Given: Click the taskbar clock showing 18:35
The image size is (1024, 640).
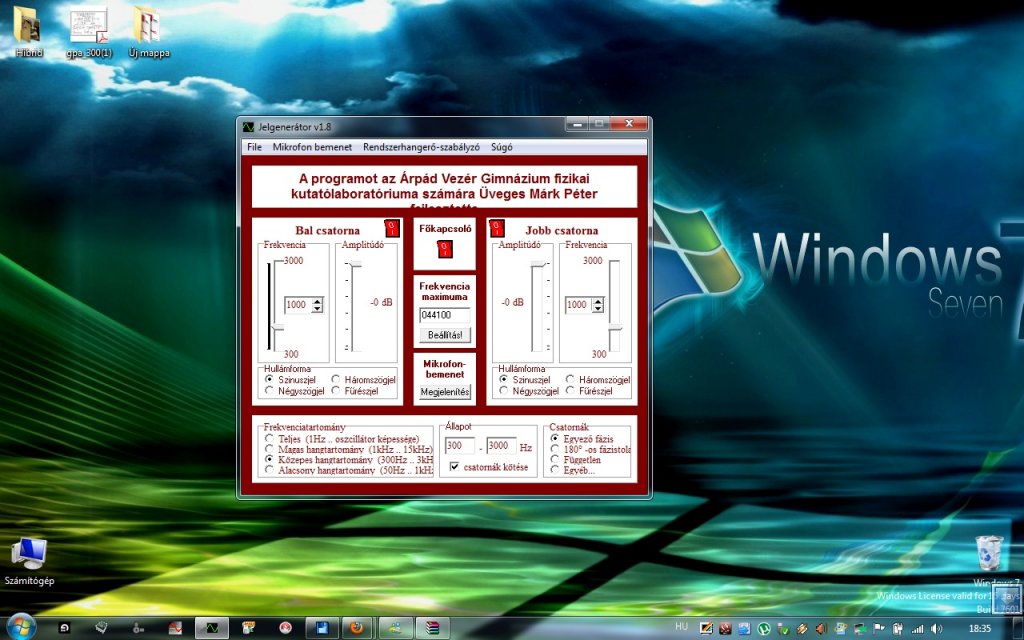Looking at the screenshot, I should coord(980,629).
